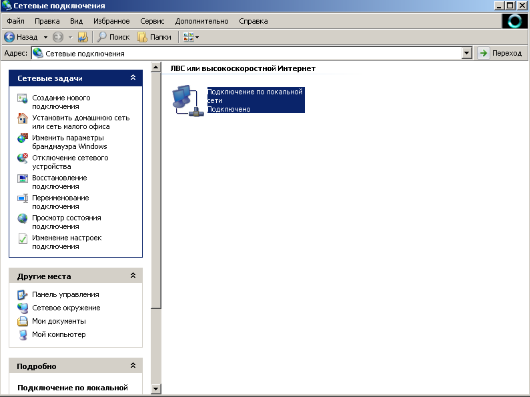Click the Восстановление подключения icon
This screenshot has height=397, width=530.
click(22, 178)
